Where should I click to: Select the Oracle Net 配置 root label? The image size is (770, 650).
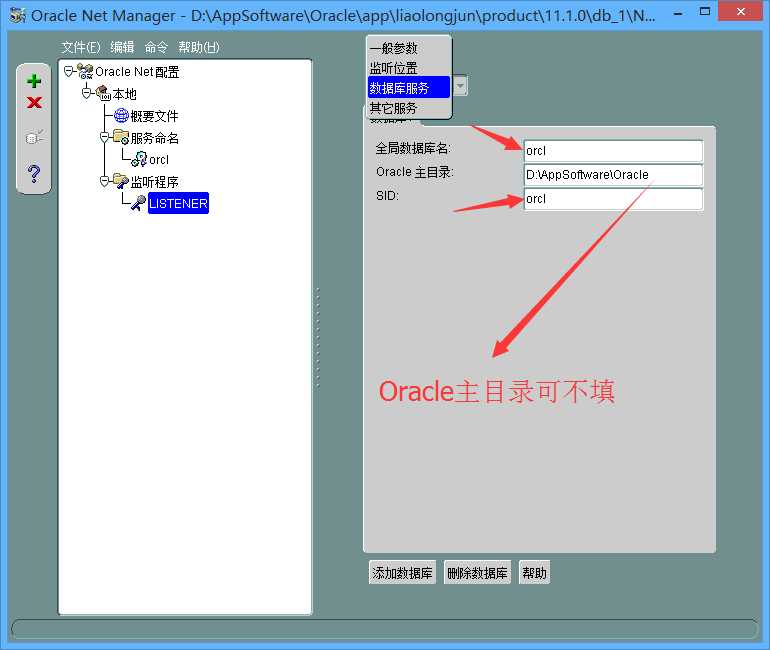pos(137,72)
